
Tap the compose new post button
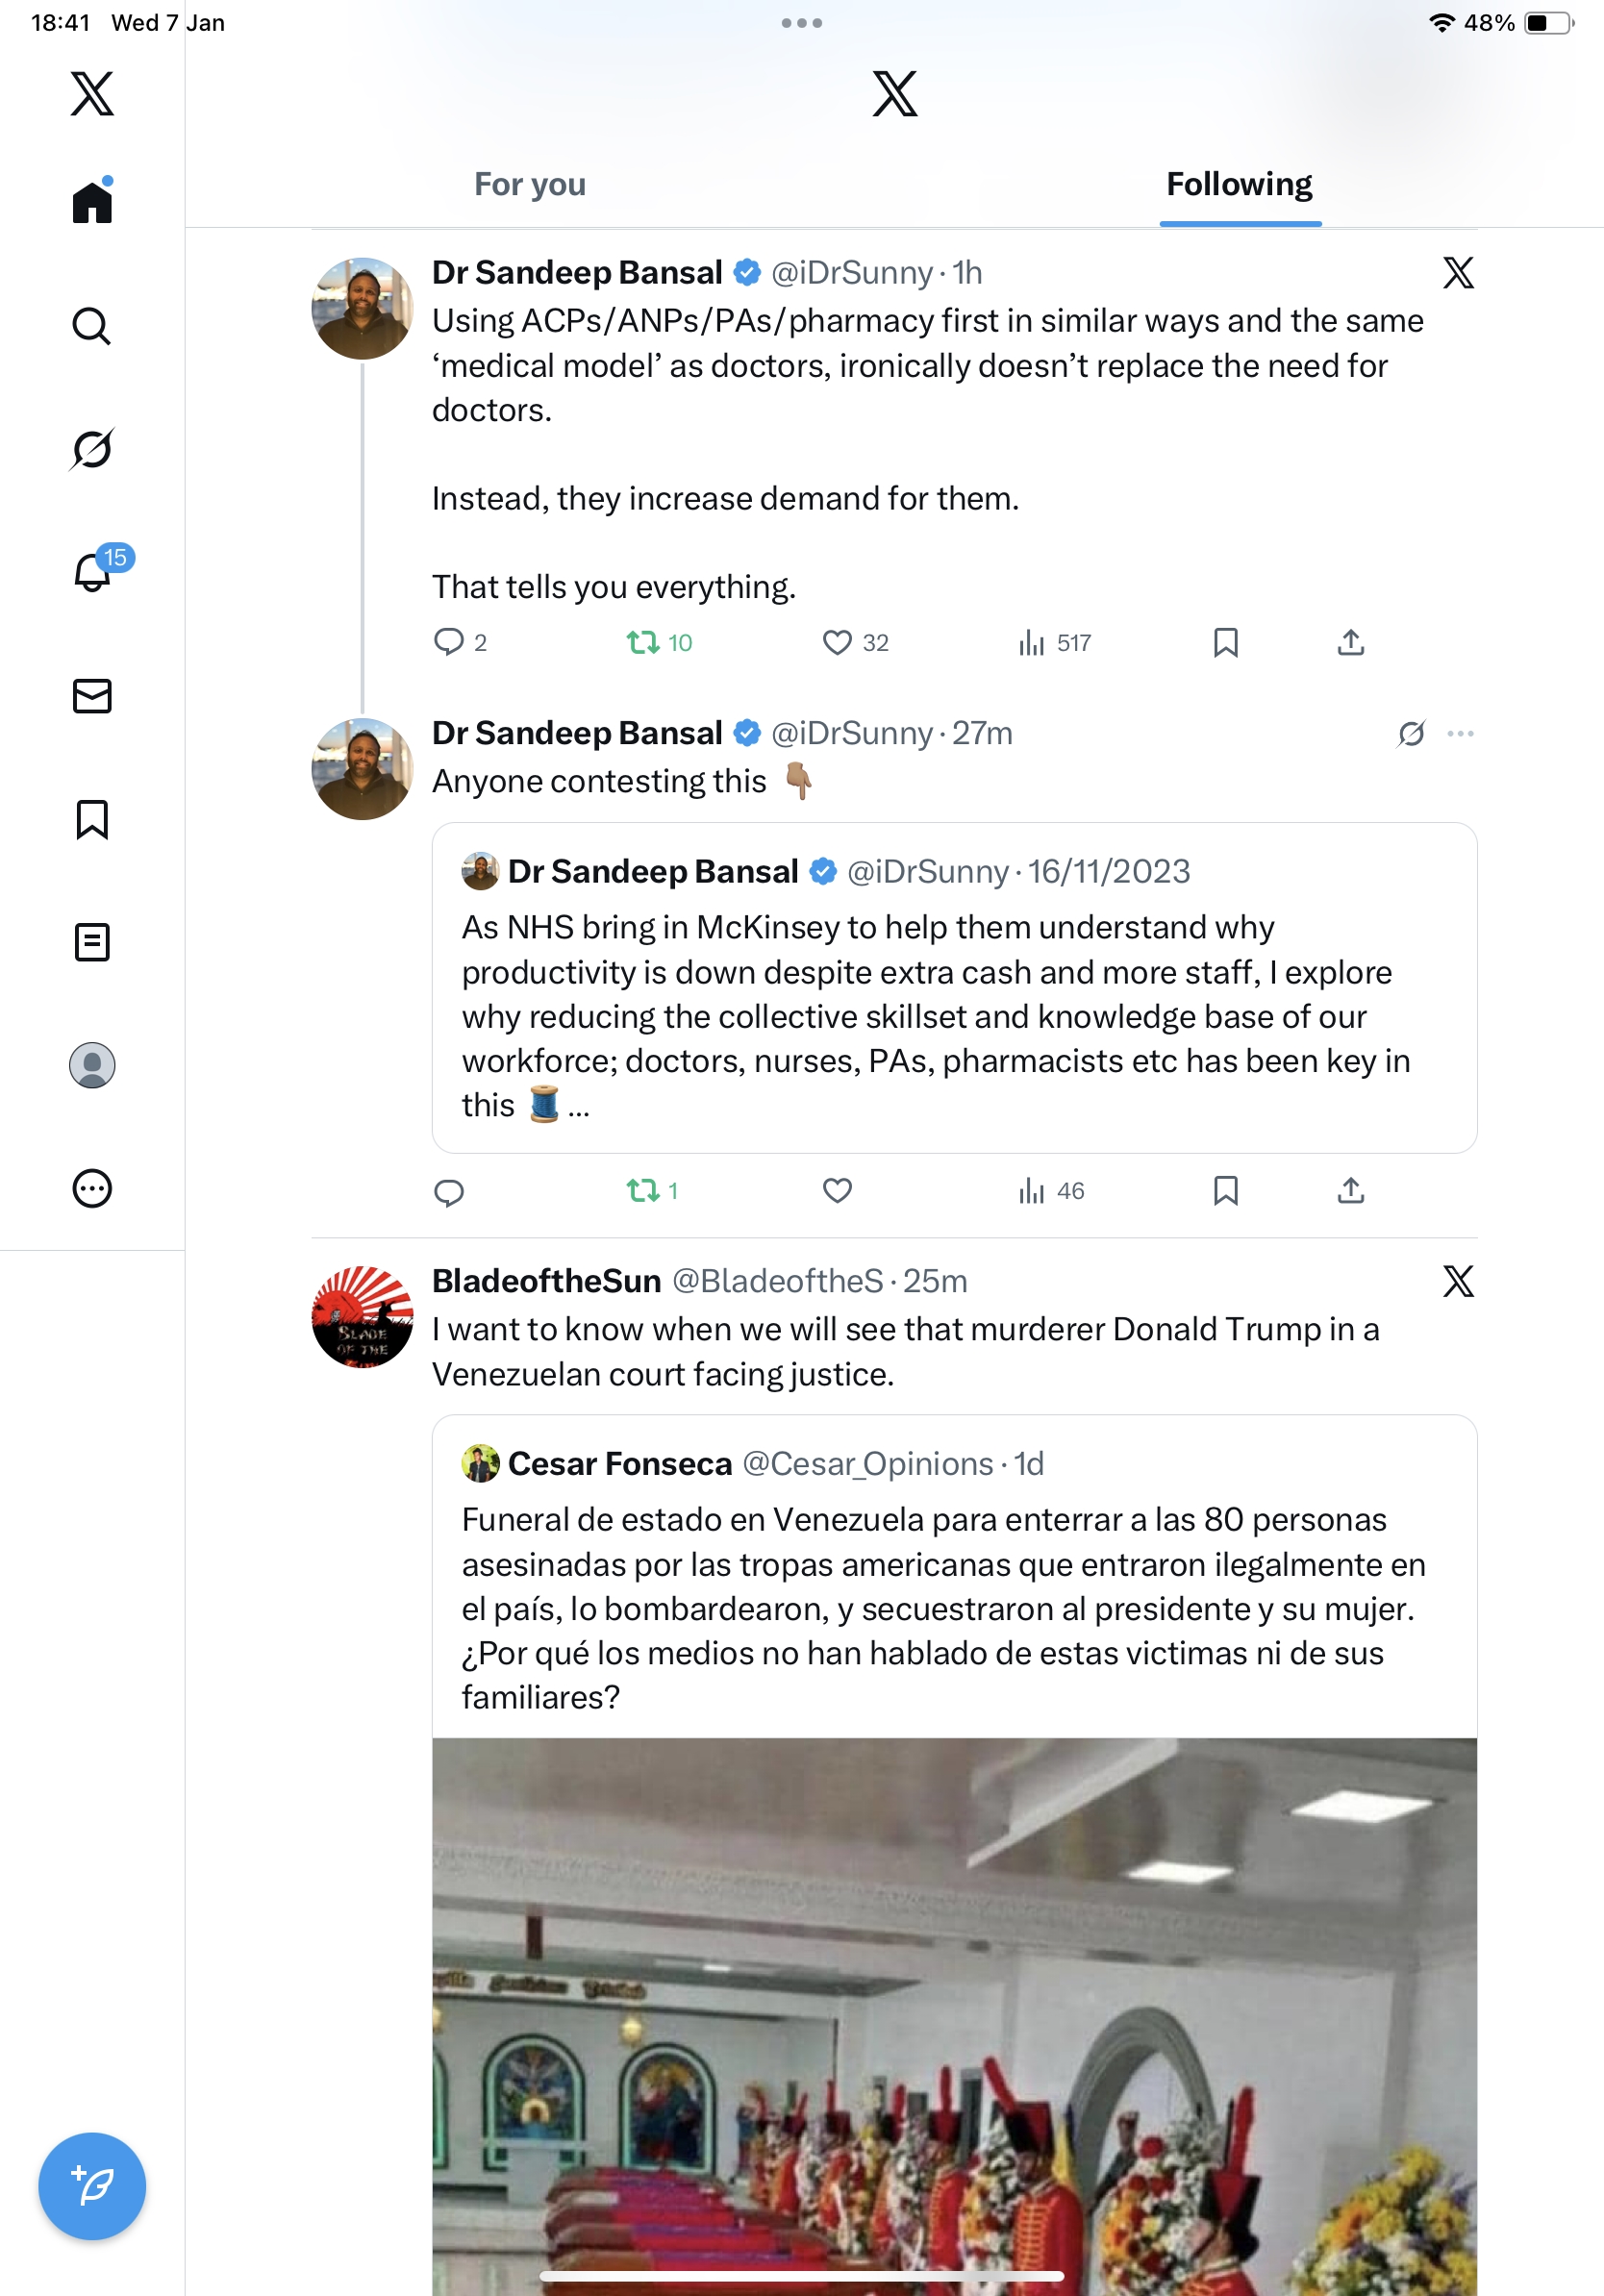92,2186
